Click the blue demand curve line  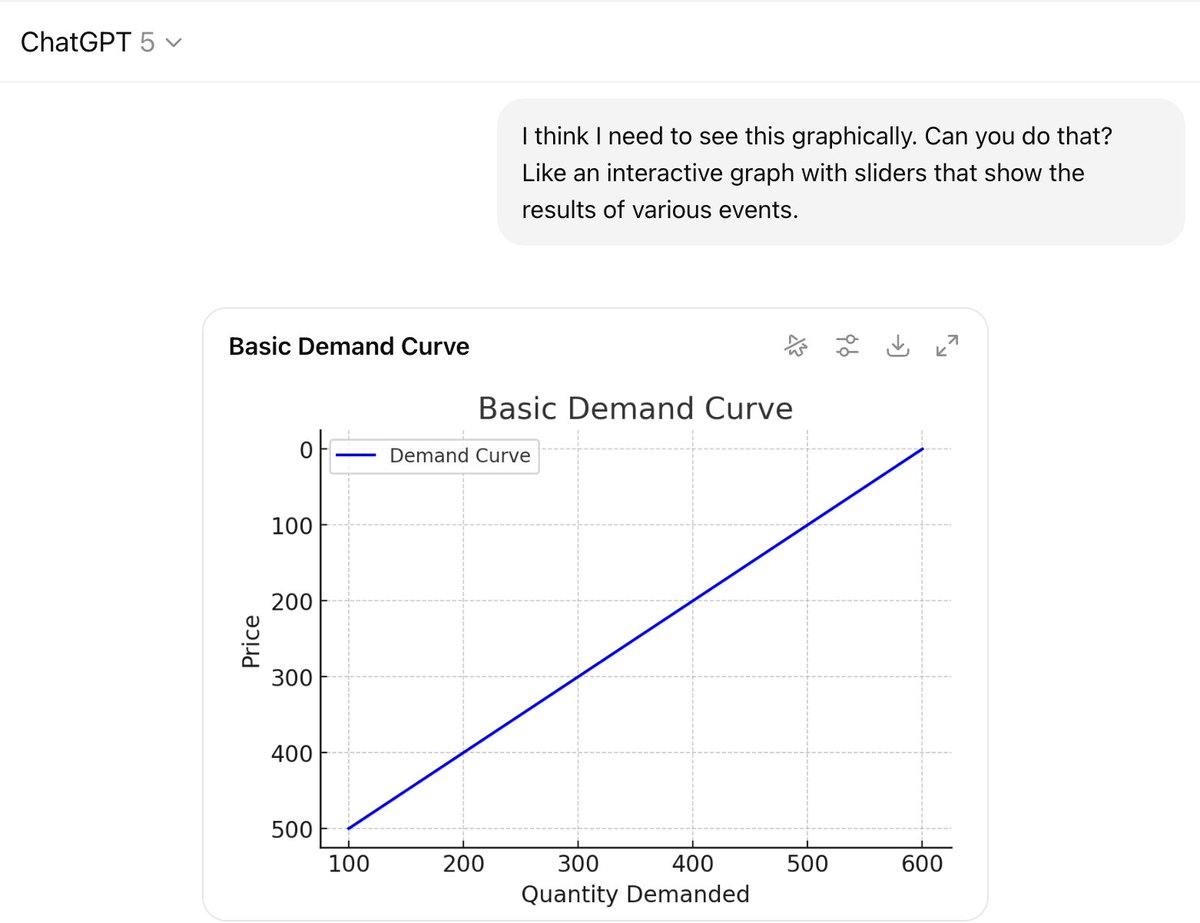pyautogui.click(x=635, y=639)
